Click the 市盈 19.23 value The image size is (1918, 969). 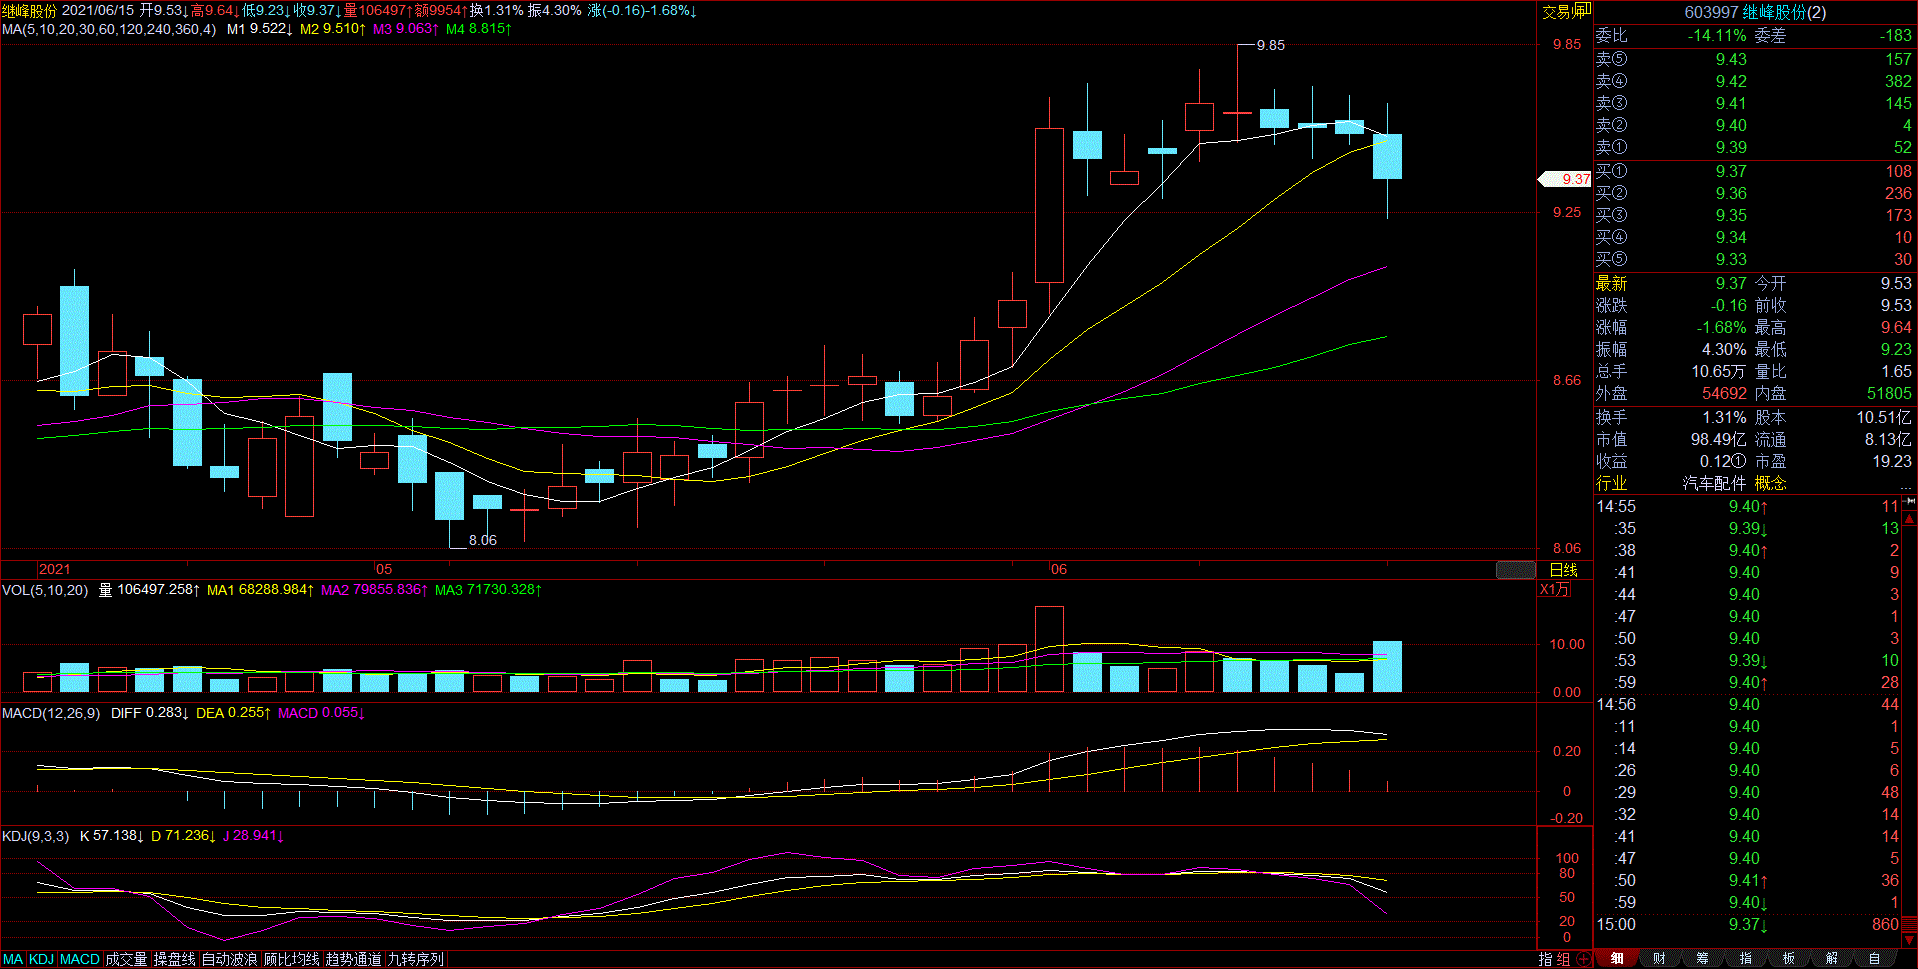coord(1893,461)
